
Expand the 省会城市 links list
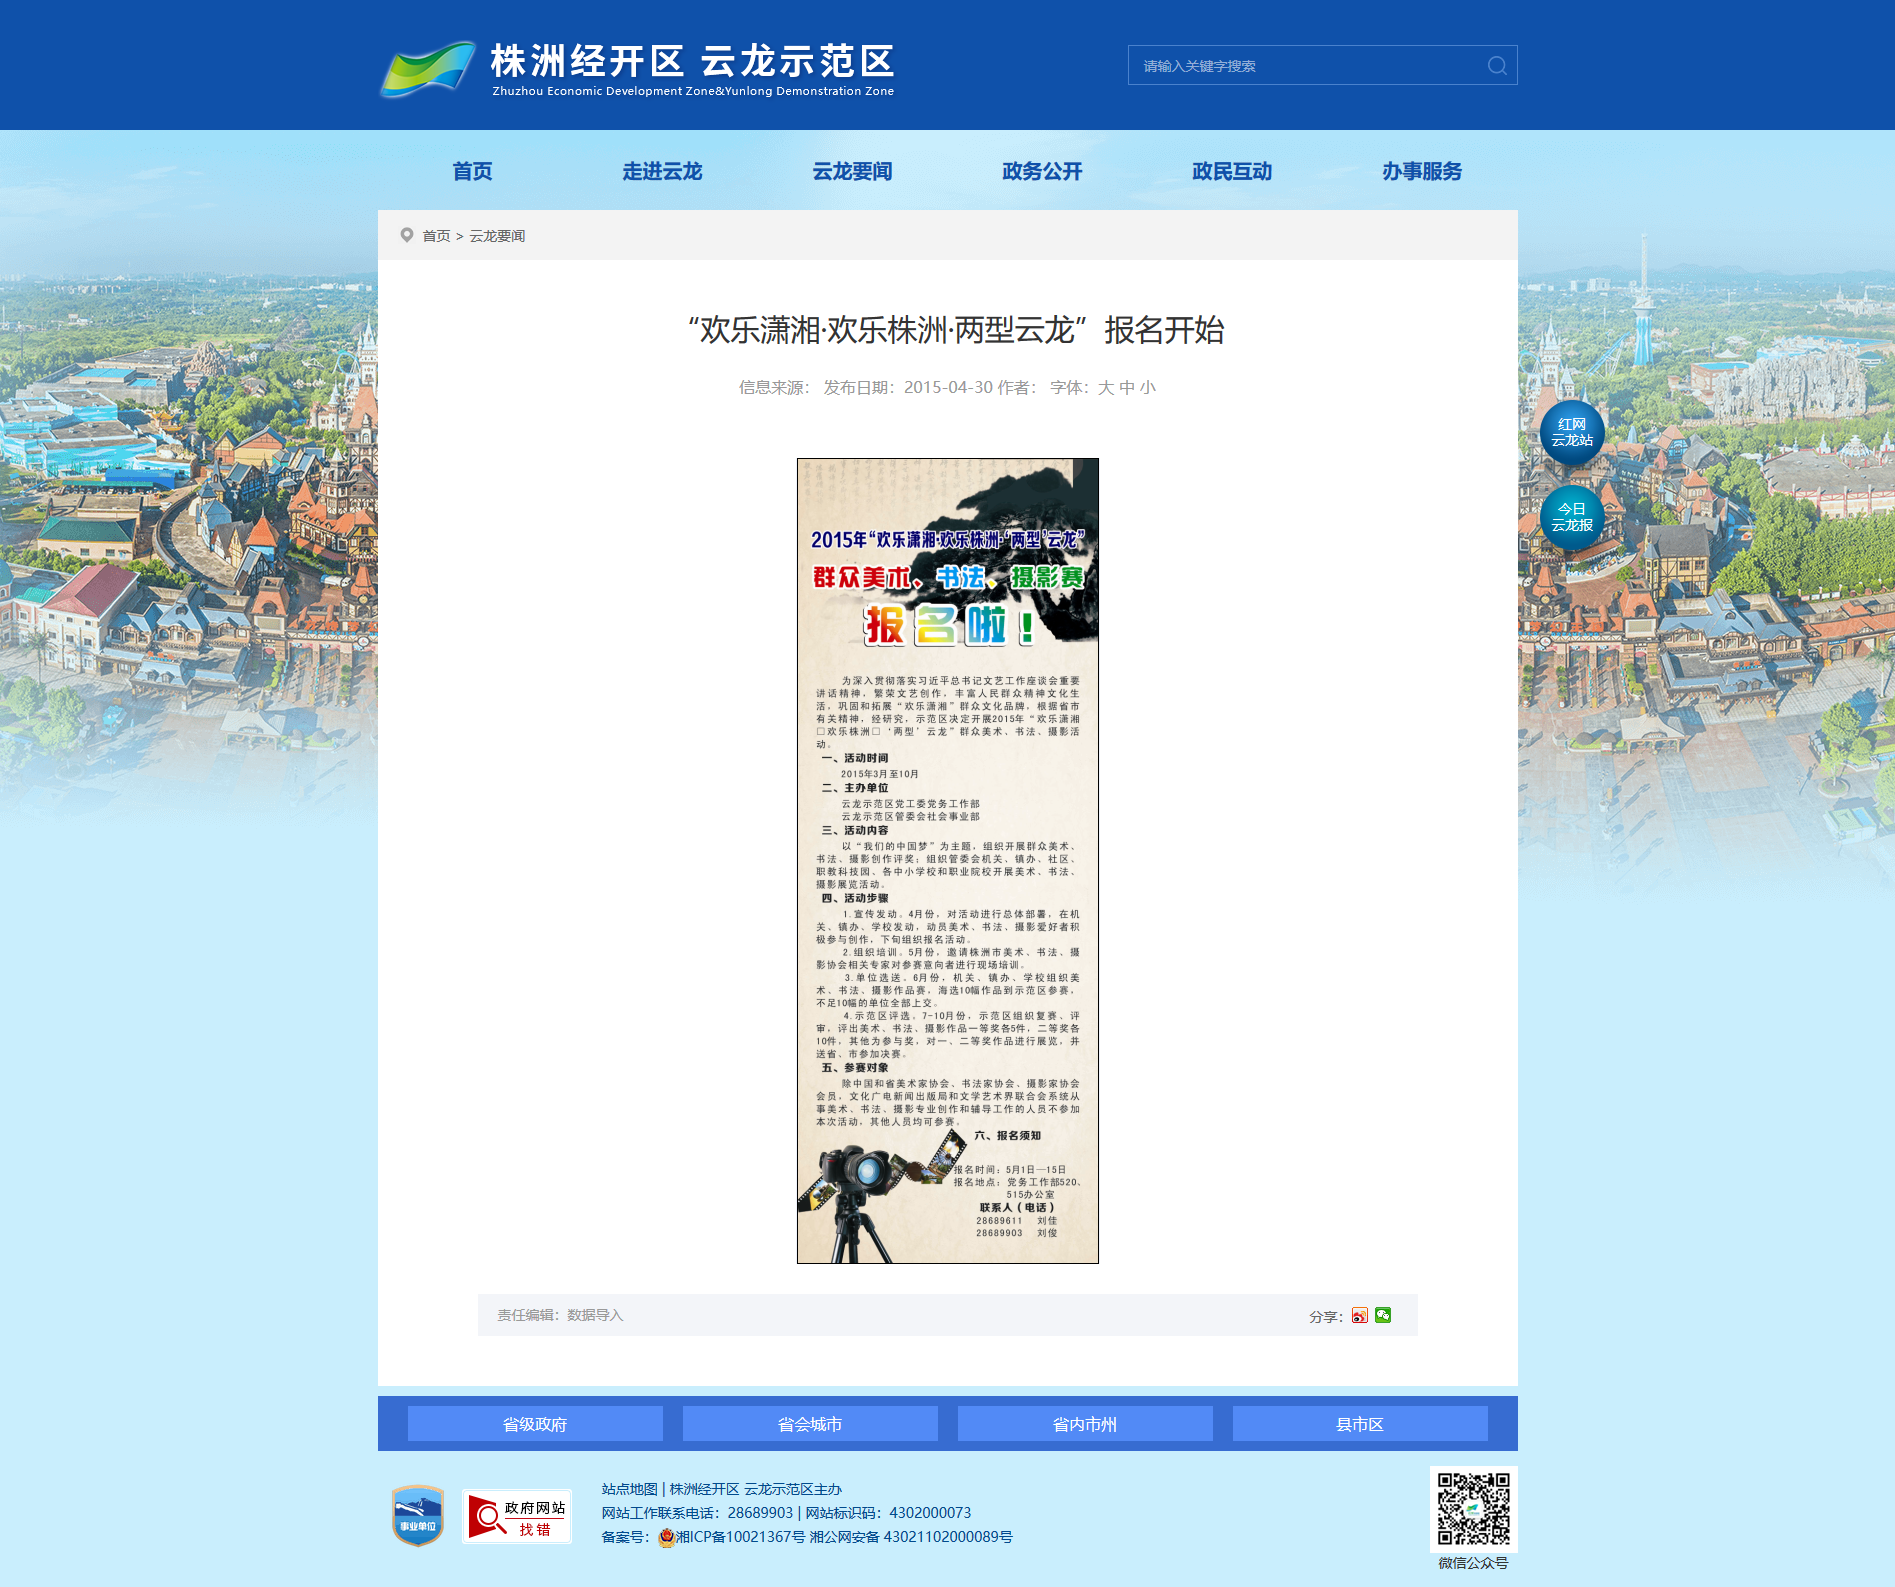810,1424
